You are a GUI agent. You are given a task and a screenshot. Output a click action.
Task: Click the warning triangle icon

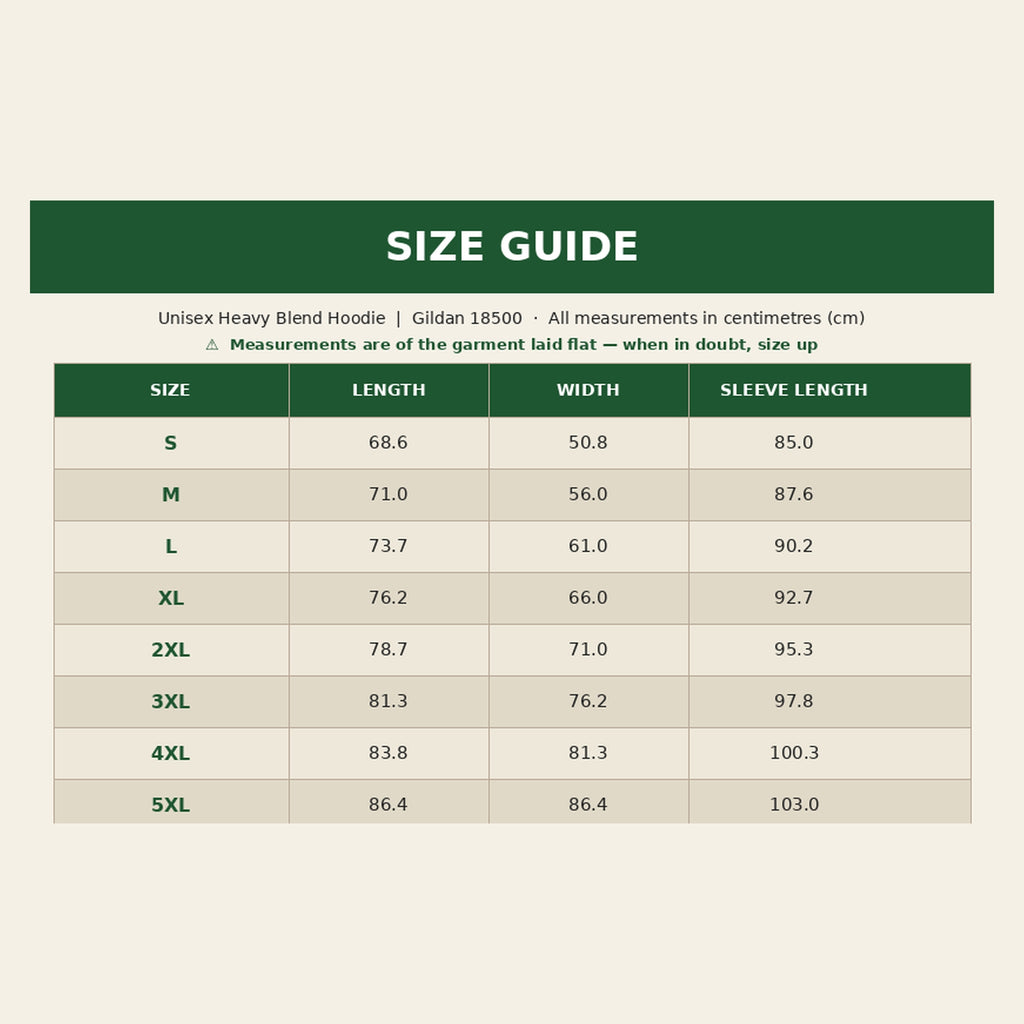212,345
